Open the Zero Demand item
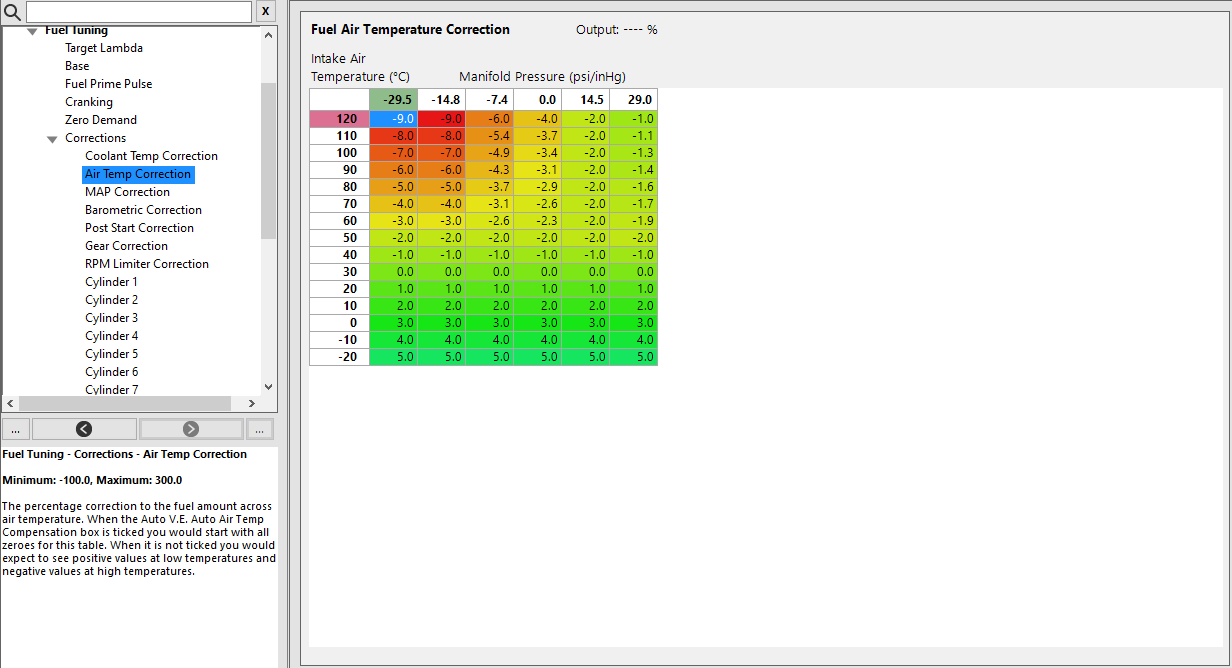 click(101, 120)
